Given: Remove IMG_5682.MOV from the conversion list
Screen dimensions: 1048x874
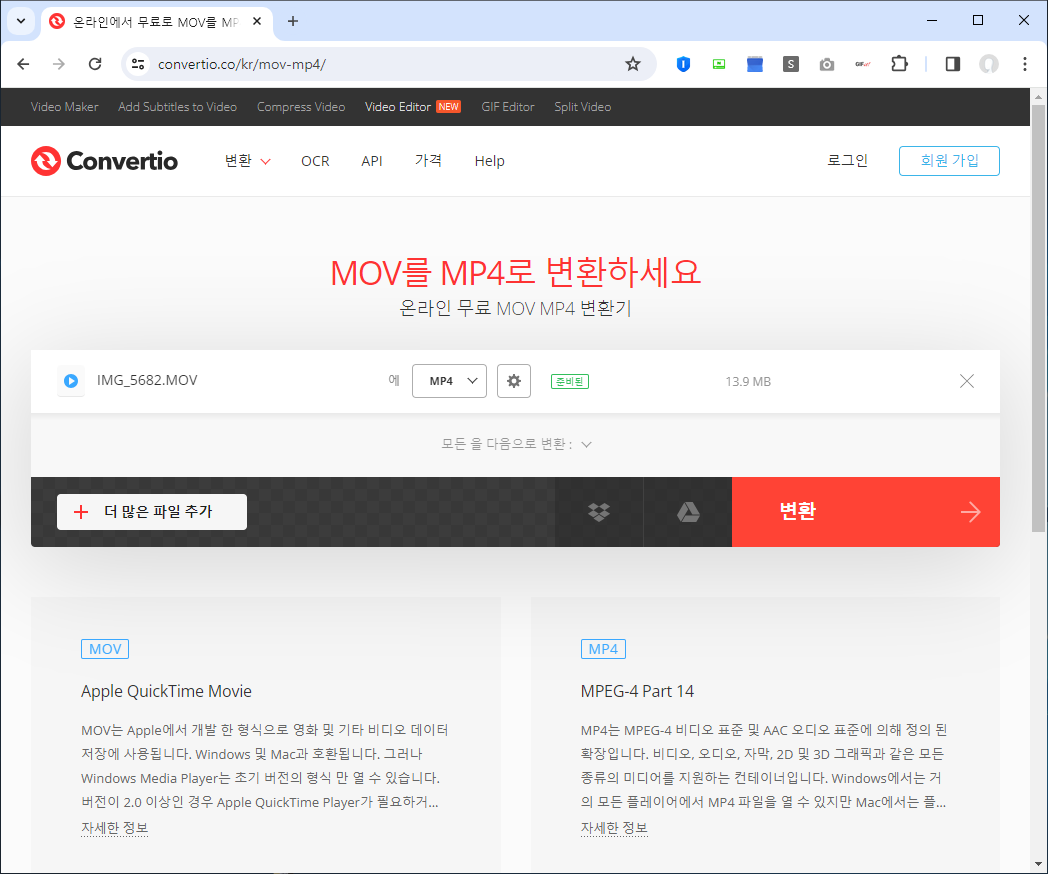Looking at the screenshot, I should point(966,381).
